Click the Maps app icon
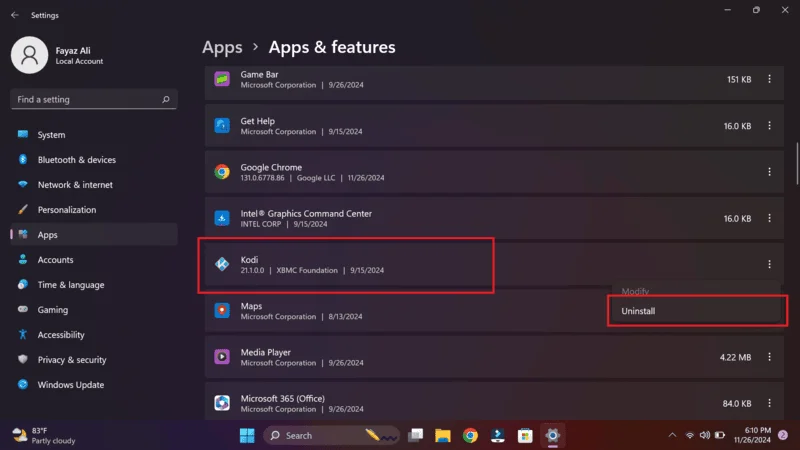This screenshot has width=800, height=450. (222, 311)
